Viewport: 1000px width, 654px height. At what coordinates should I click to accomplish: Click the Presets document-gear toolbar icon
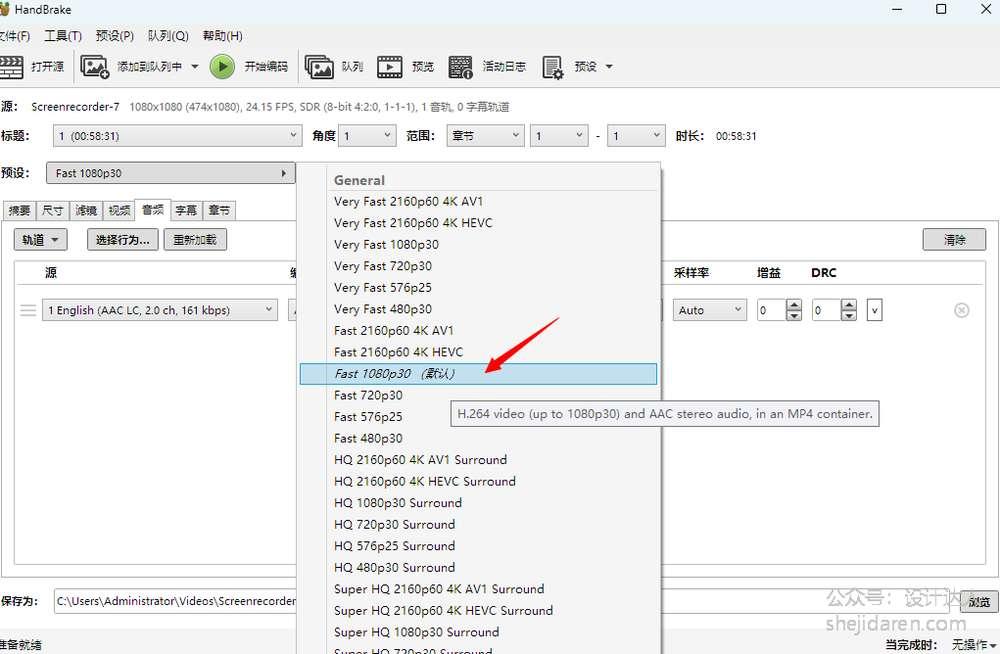552,66
